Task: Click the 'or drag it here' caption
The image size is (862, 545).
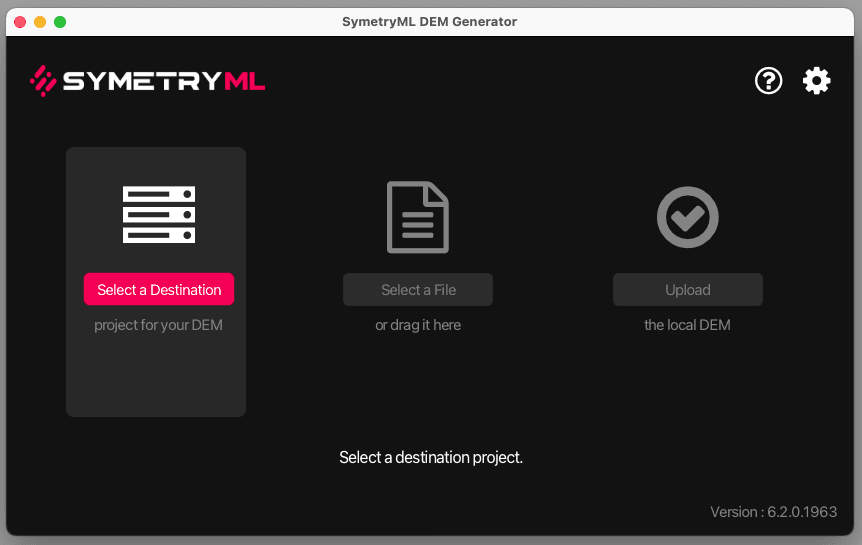Action: [x=418, y=325]
